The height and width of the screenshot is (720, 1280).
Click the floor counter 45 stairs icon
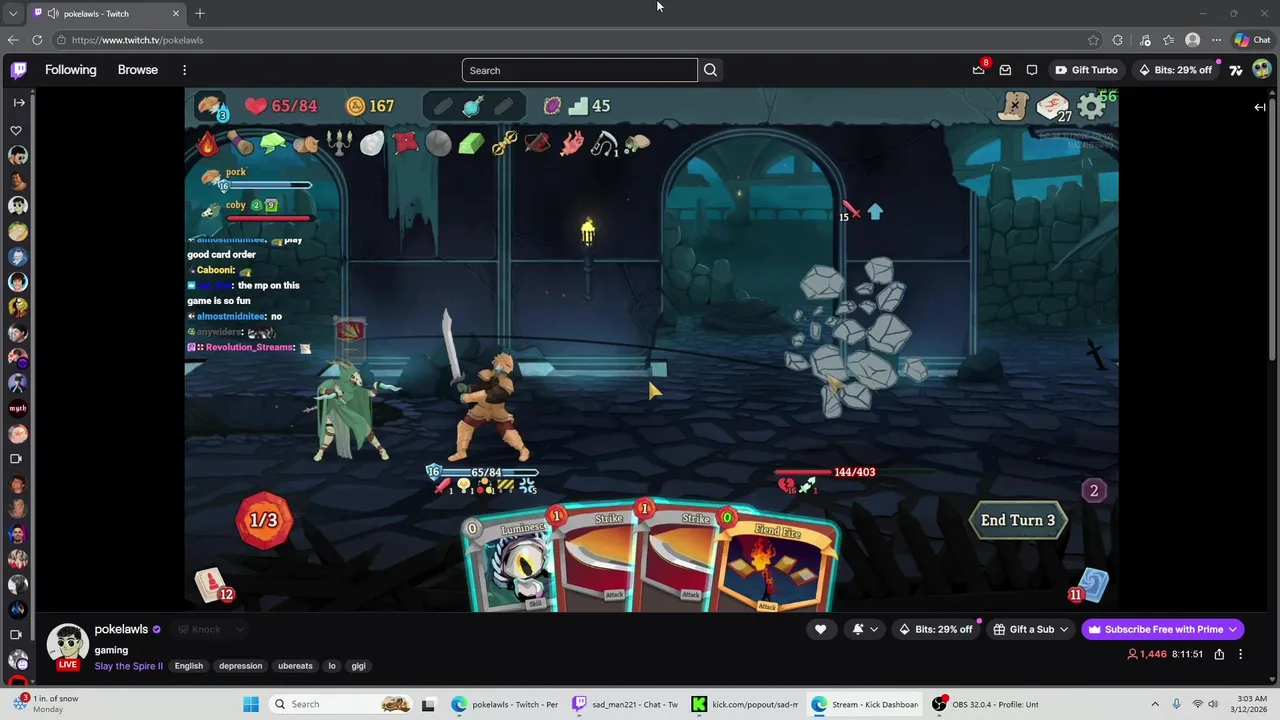590,106
